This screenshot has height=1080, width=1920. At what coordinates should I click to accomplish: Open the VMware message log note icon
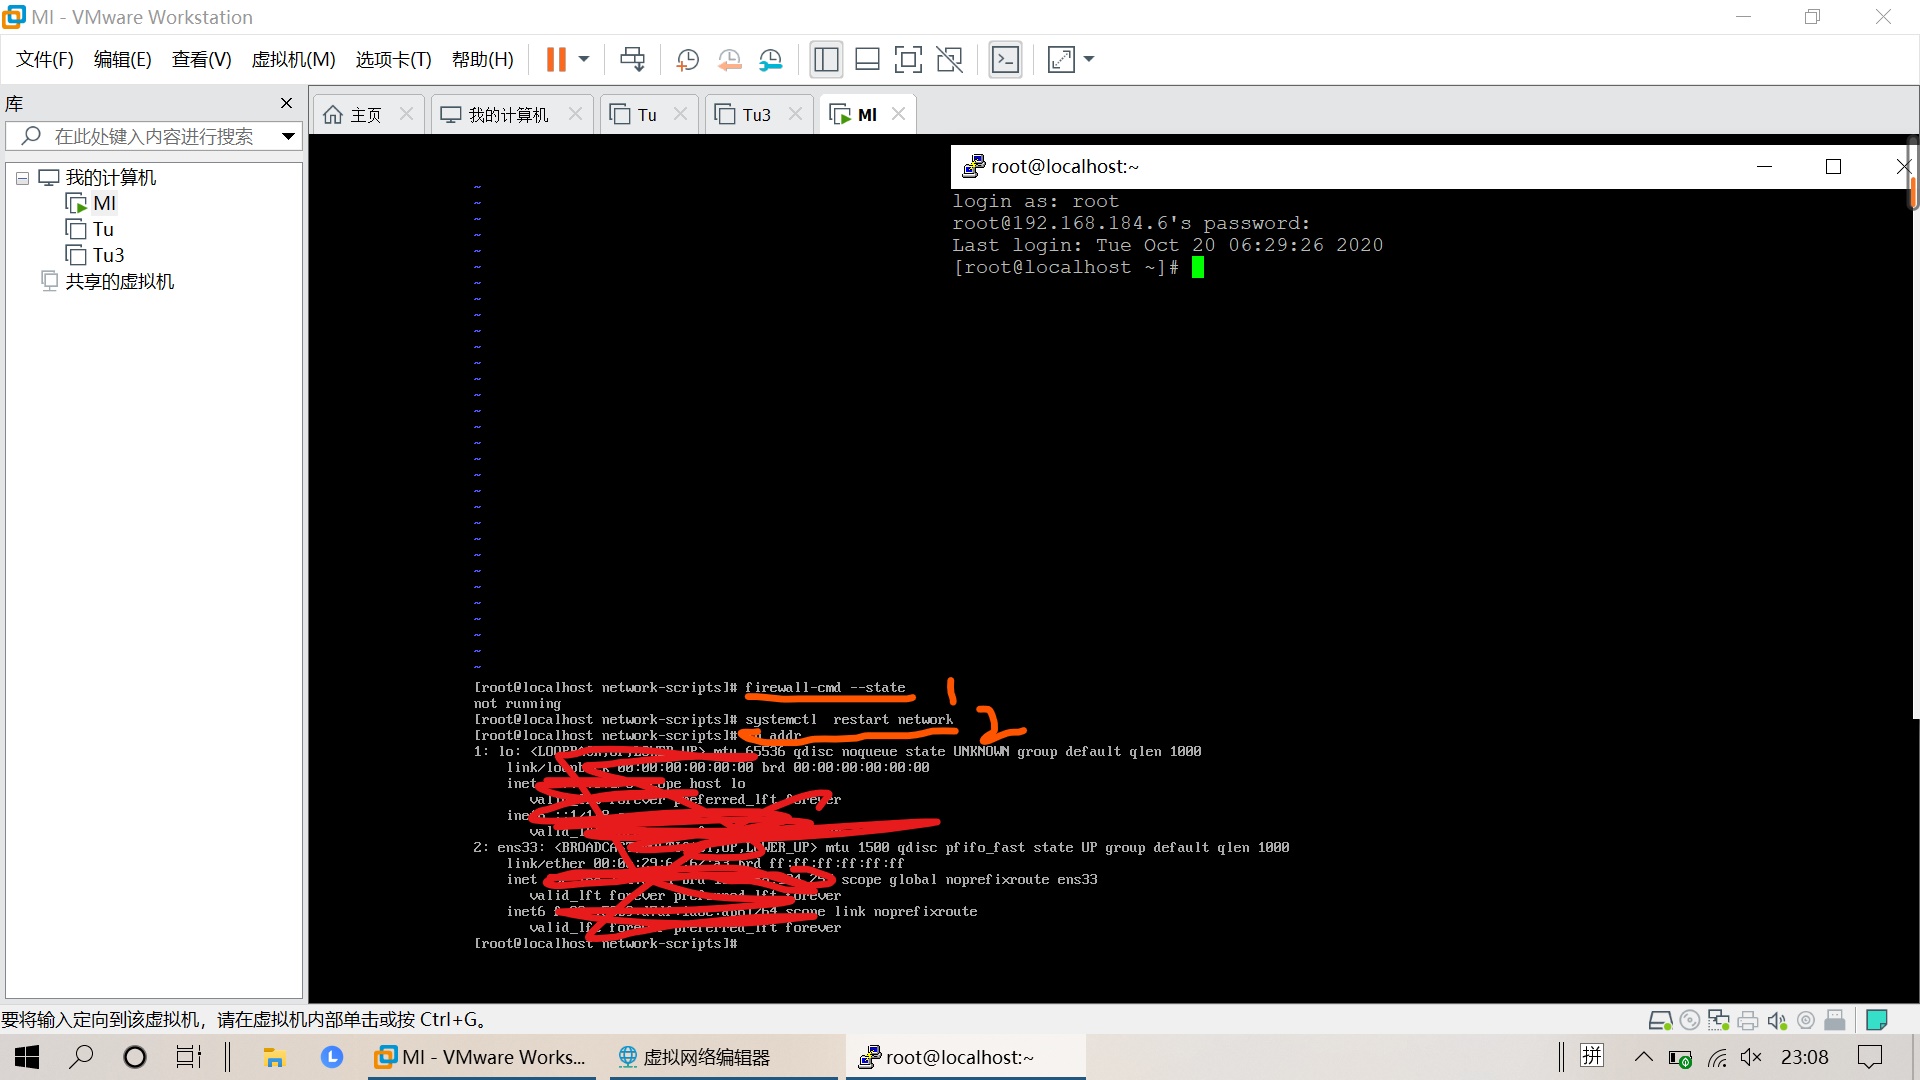(1877, 1020)
